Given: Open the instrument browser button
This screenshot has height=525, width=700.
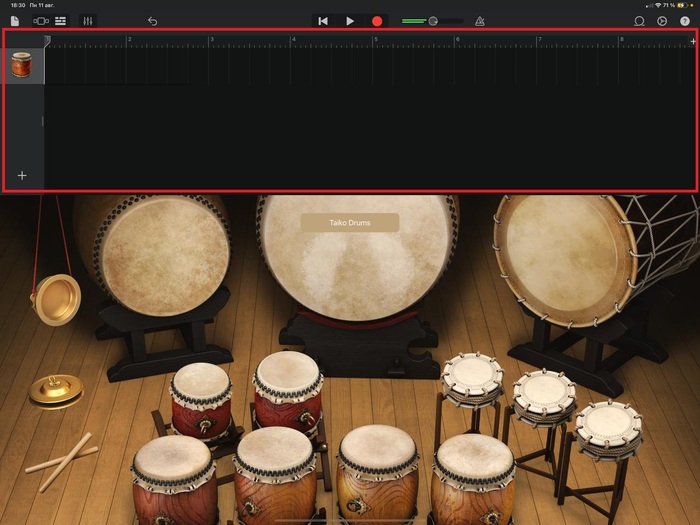Looking at the screenshot, I should tap(41, 21).
